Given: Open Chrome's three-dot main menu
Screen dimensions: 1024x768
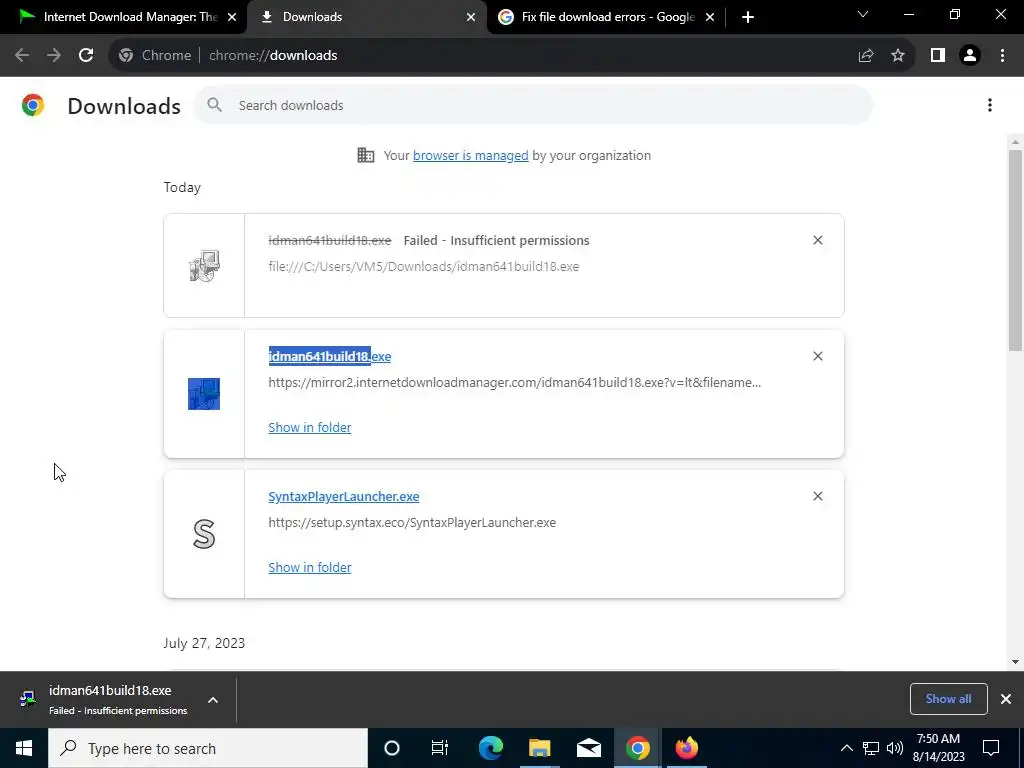Looking at the screenshot, I should click(x=1002, y=56).
